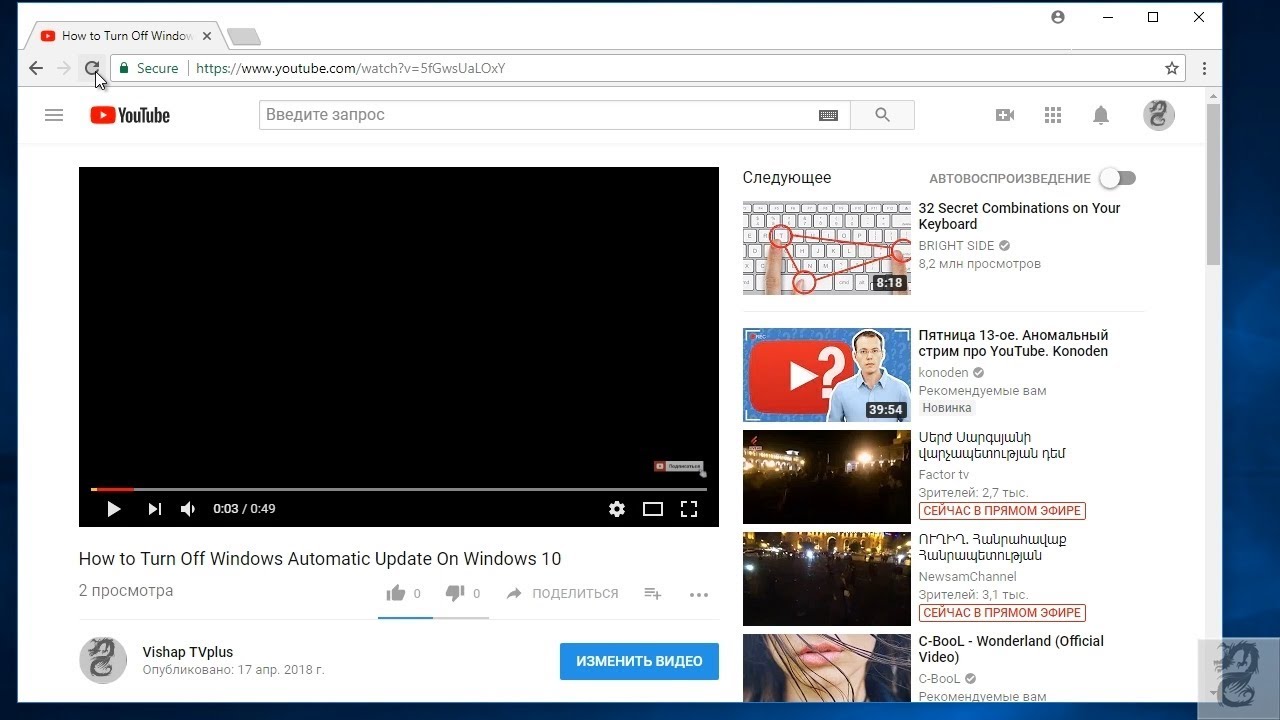
Task: Click the browser back arrow
Action: coord(36,68)
